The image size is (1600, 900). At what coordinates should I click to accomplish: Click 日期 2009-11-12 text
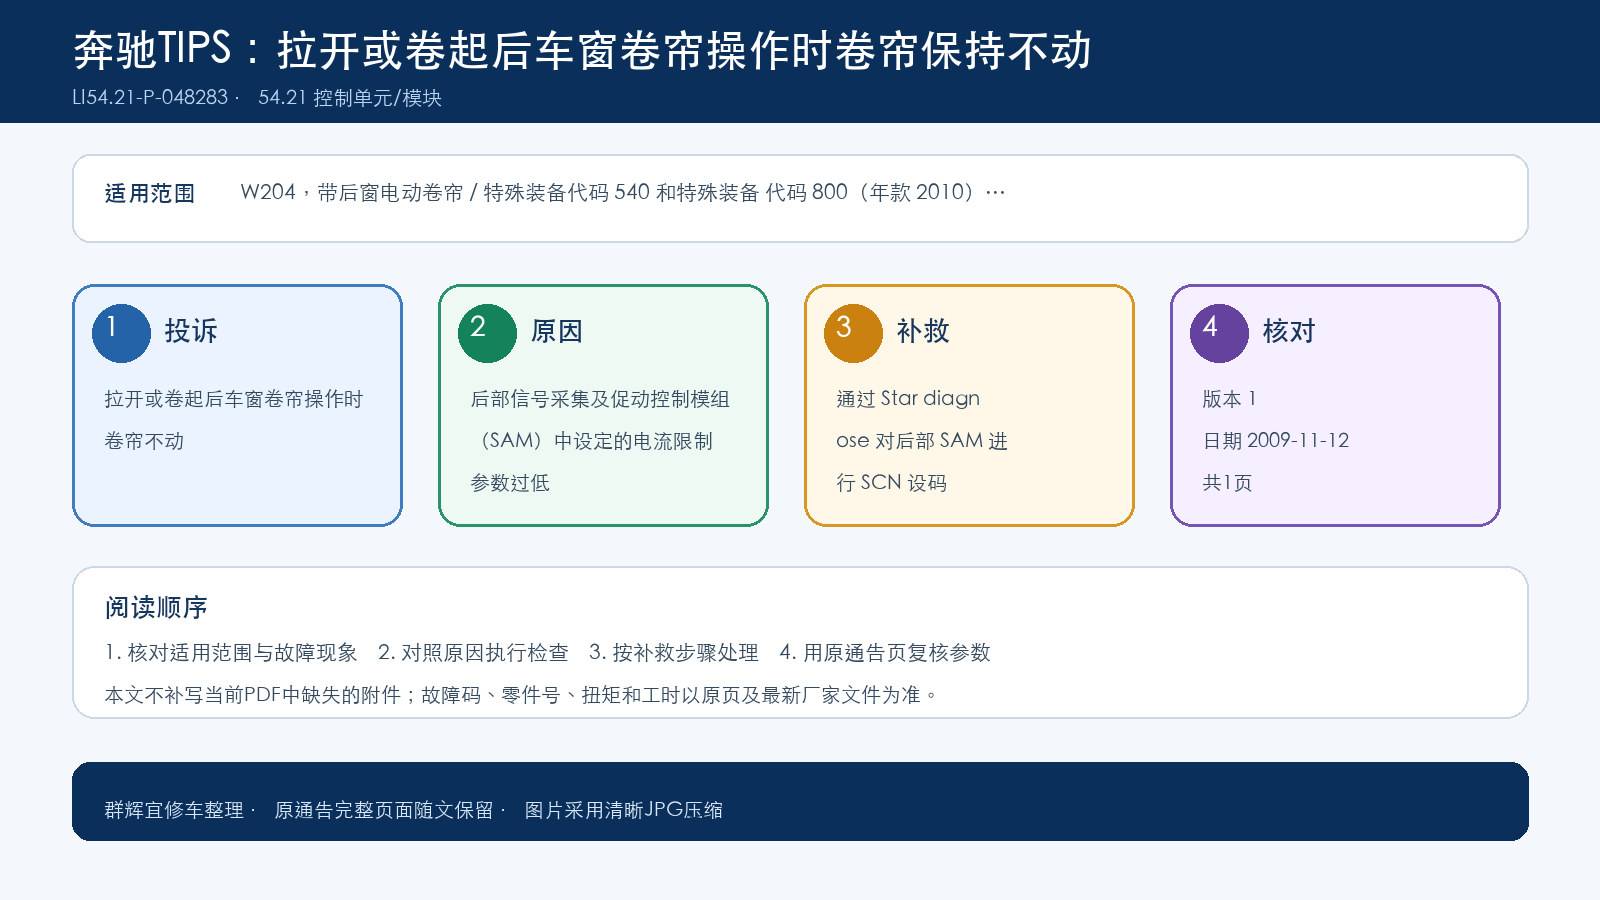click(x=1275, y=441)
